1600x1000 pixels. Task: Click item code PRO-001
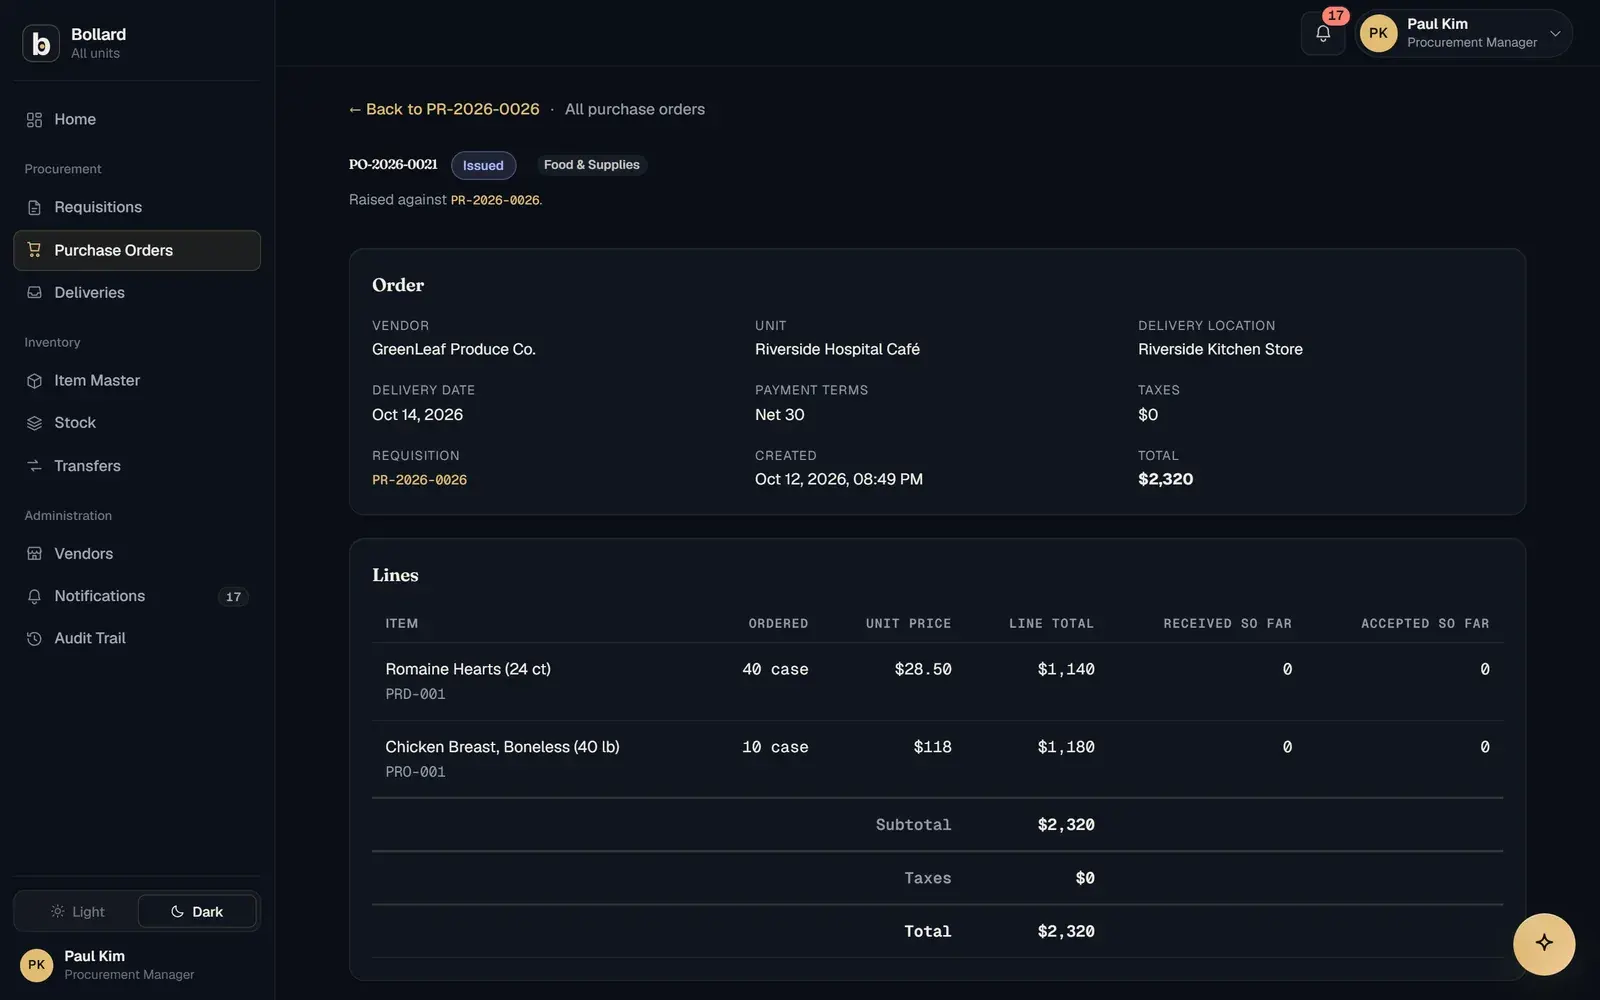point(415,772)
